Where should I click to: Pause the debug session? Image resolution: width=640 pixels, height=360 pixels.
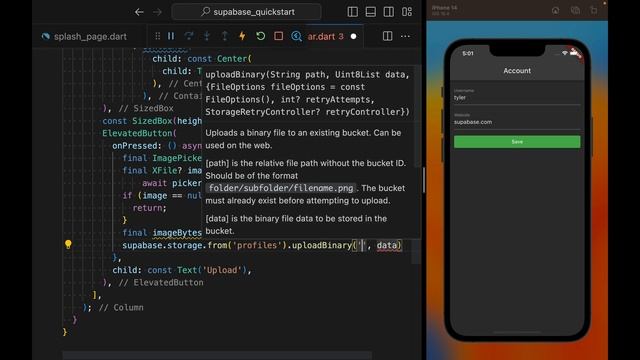(x=171, y=36)
